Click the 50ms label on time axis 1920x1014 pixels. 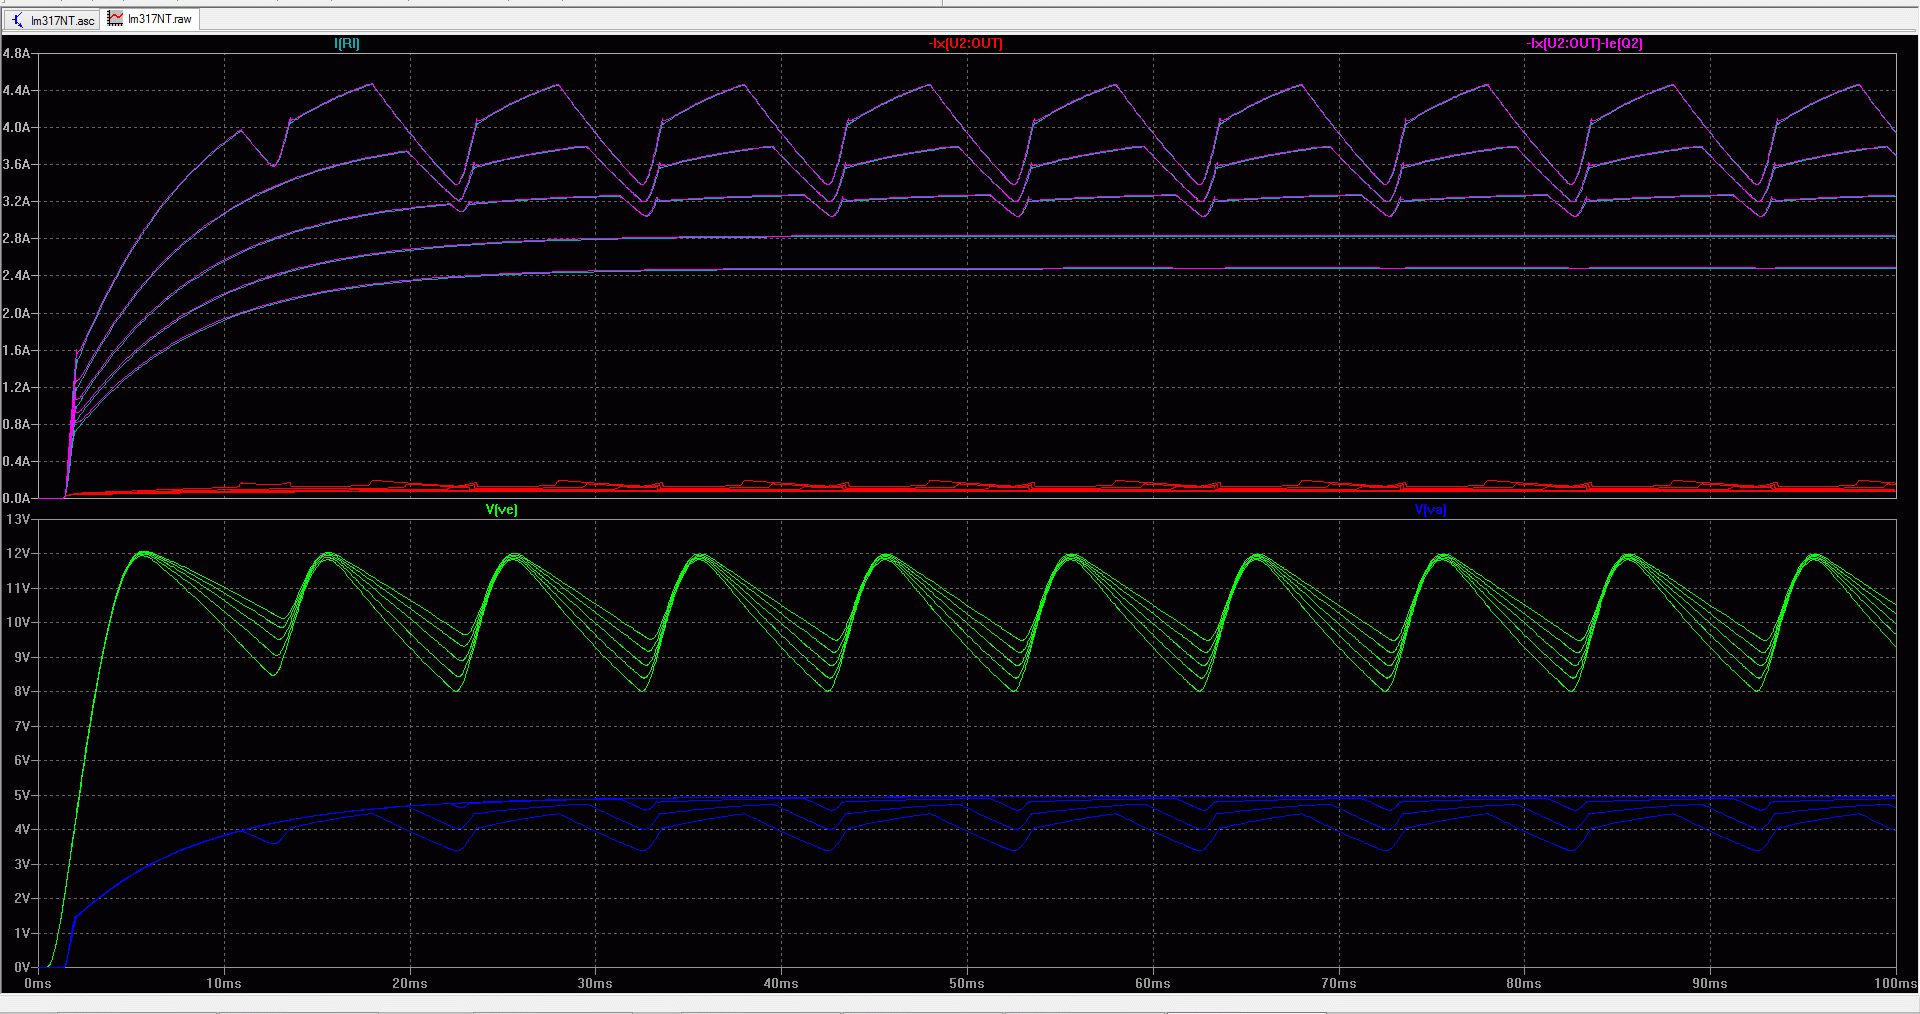(x=967, y=984)
